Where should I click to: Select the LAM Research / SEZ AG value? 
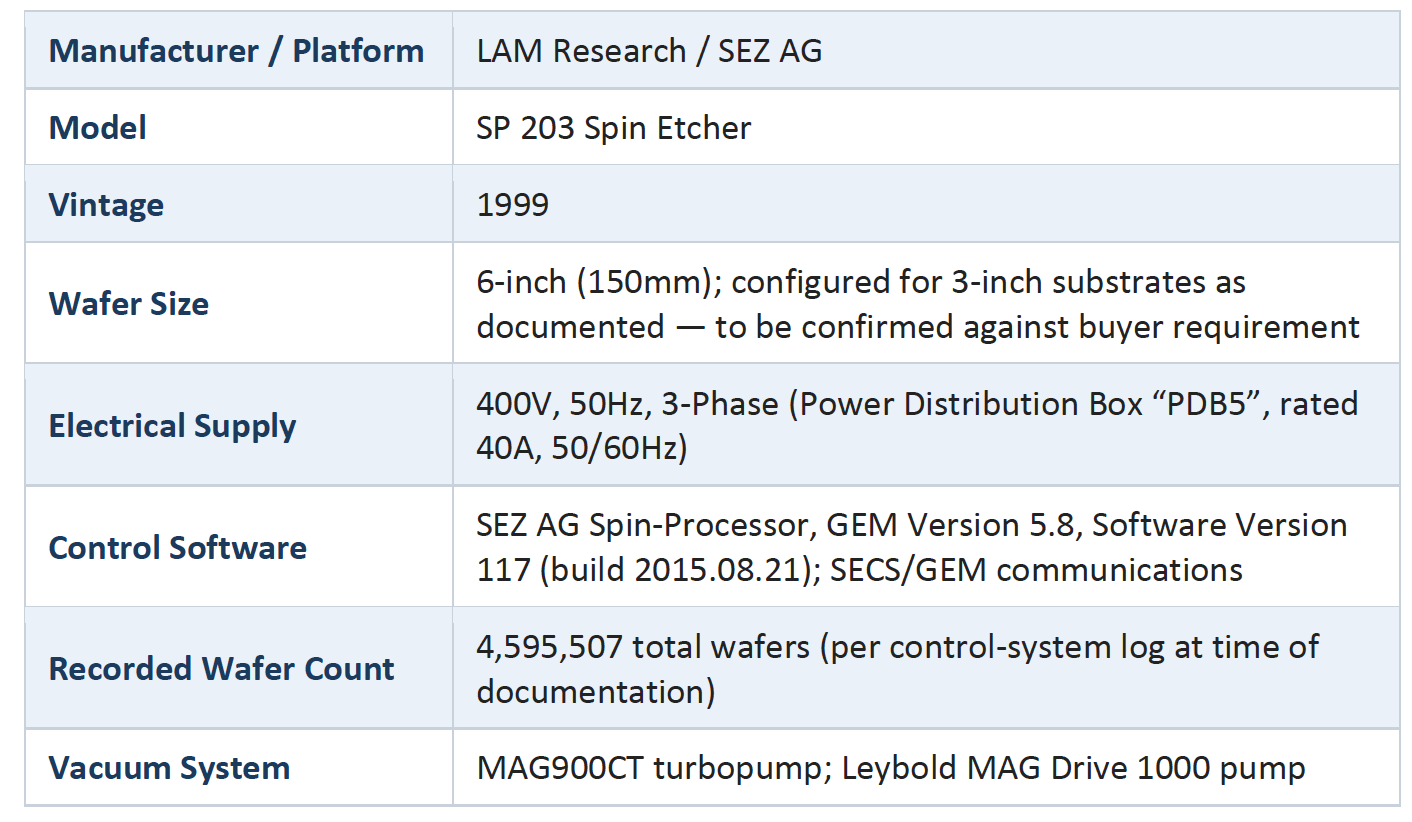click(x=649, y=51)
